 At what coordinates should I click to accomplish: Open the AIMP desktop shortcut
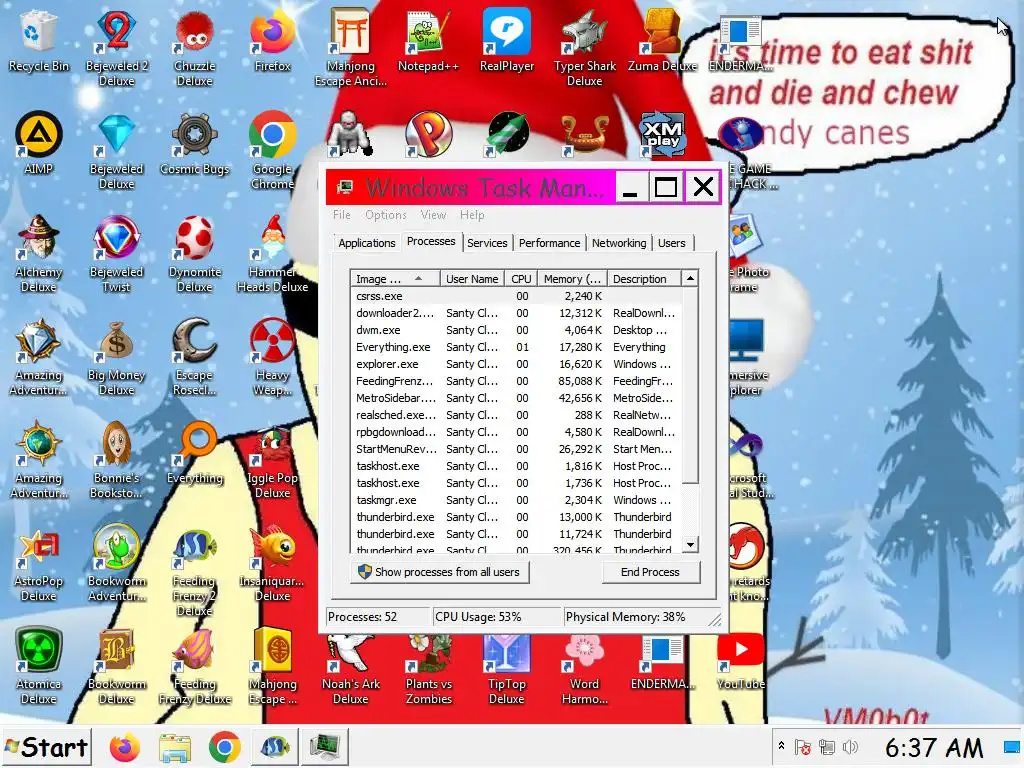pyautogui.click(x=39, y=144)
